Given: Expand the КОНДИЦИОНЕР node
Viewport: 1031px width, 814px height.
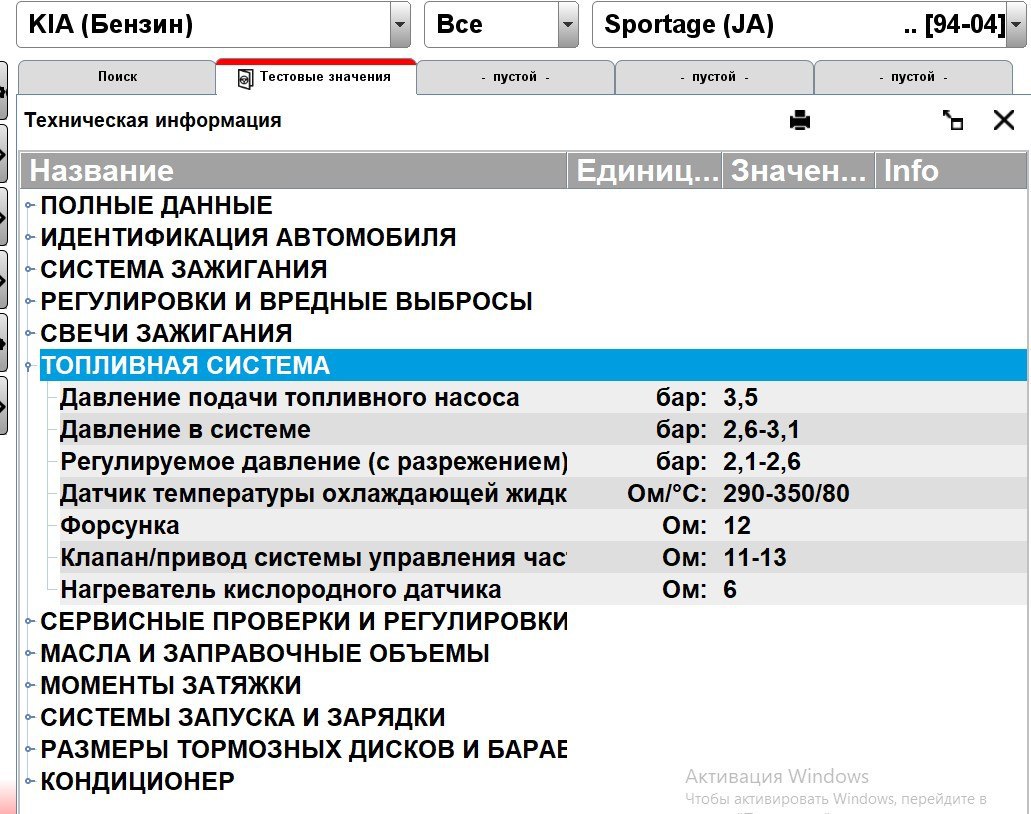Looking at the screenshot, I should pos(29,780).
